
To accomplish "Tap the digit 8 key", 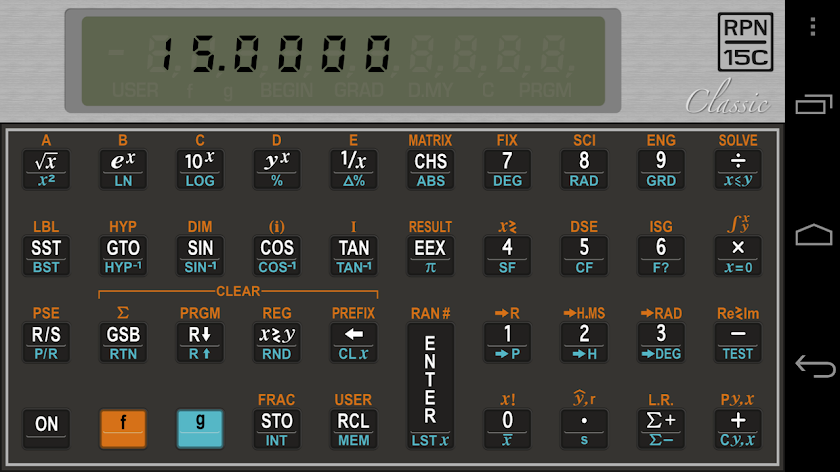I will point(584,169).
